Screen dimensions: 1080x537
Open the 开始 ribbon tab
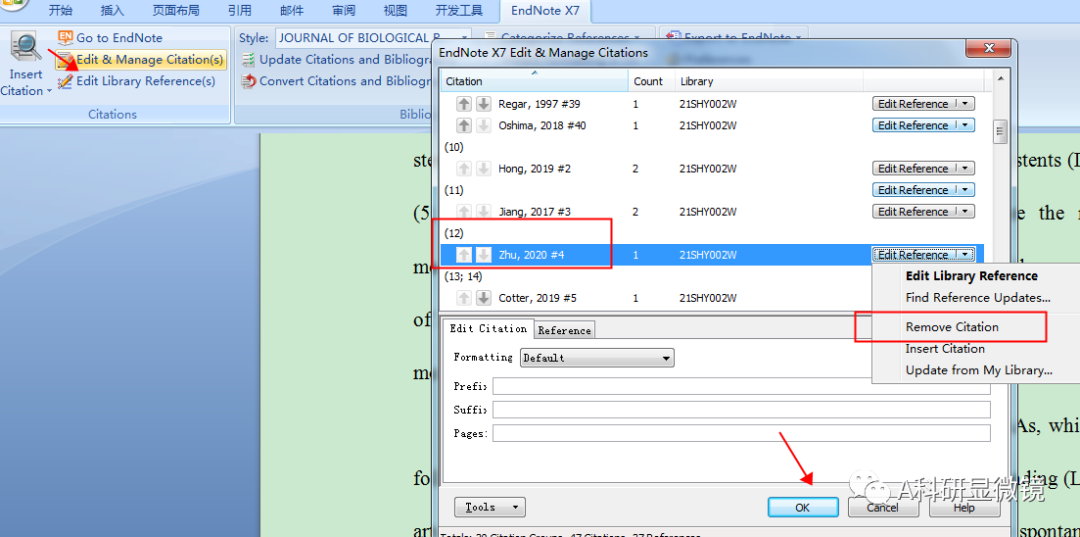(61, 10)
